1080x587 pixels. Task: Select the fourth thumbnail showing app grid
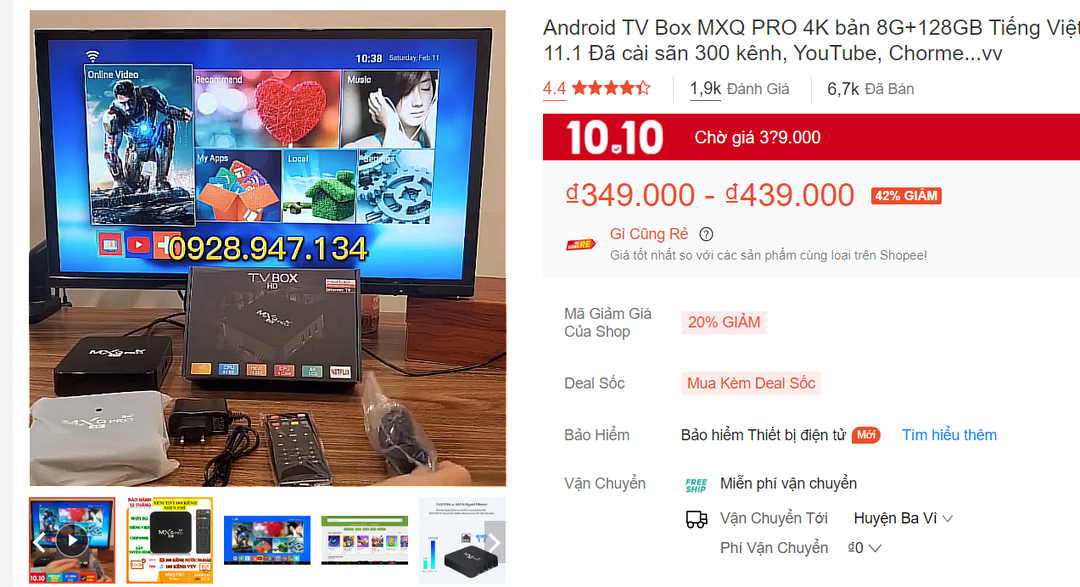pos(364,540)
